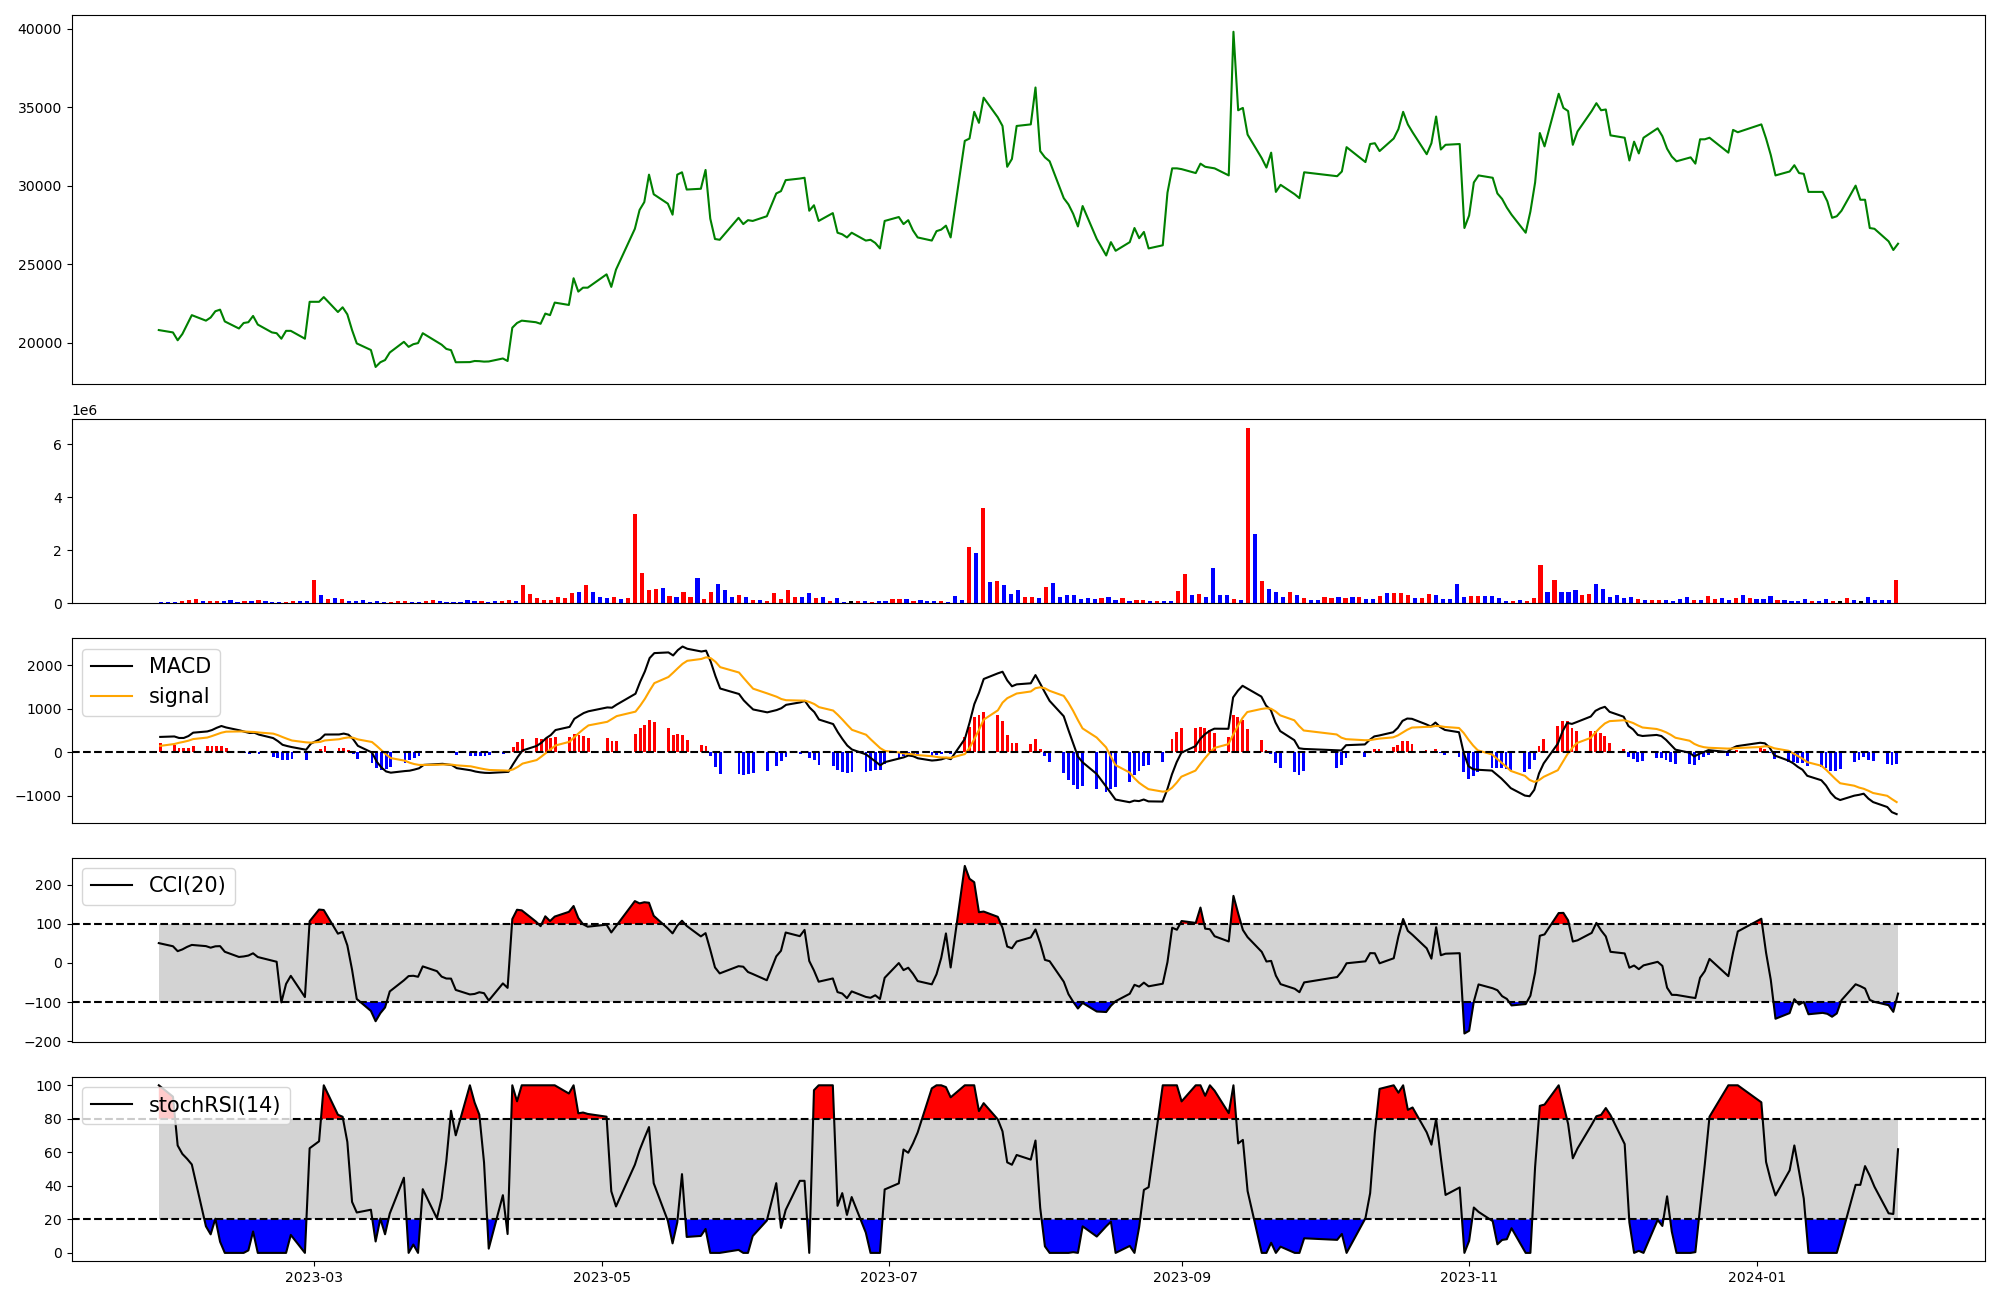
Task: Click the black MACD legend line sample
Action: click(x=111, y=666)
